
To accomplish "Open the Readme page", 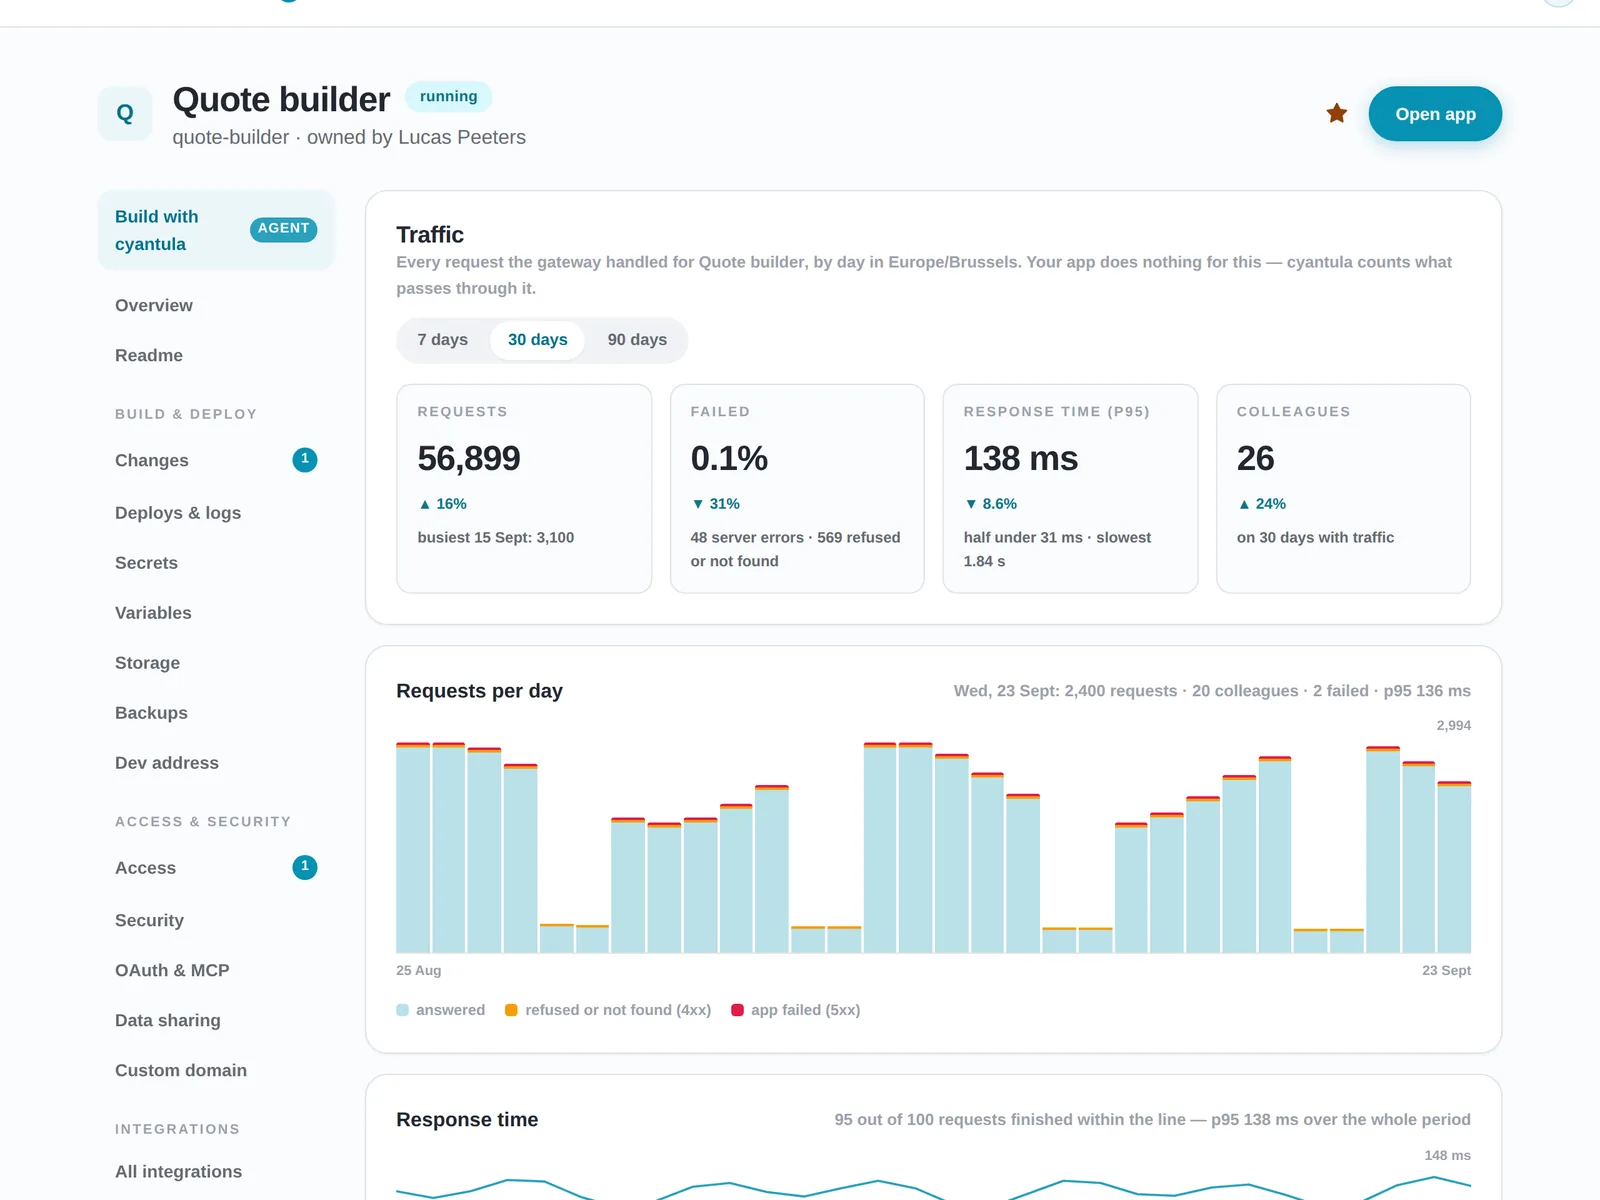I will pos(216,356).
